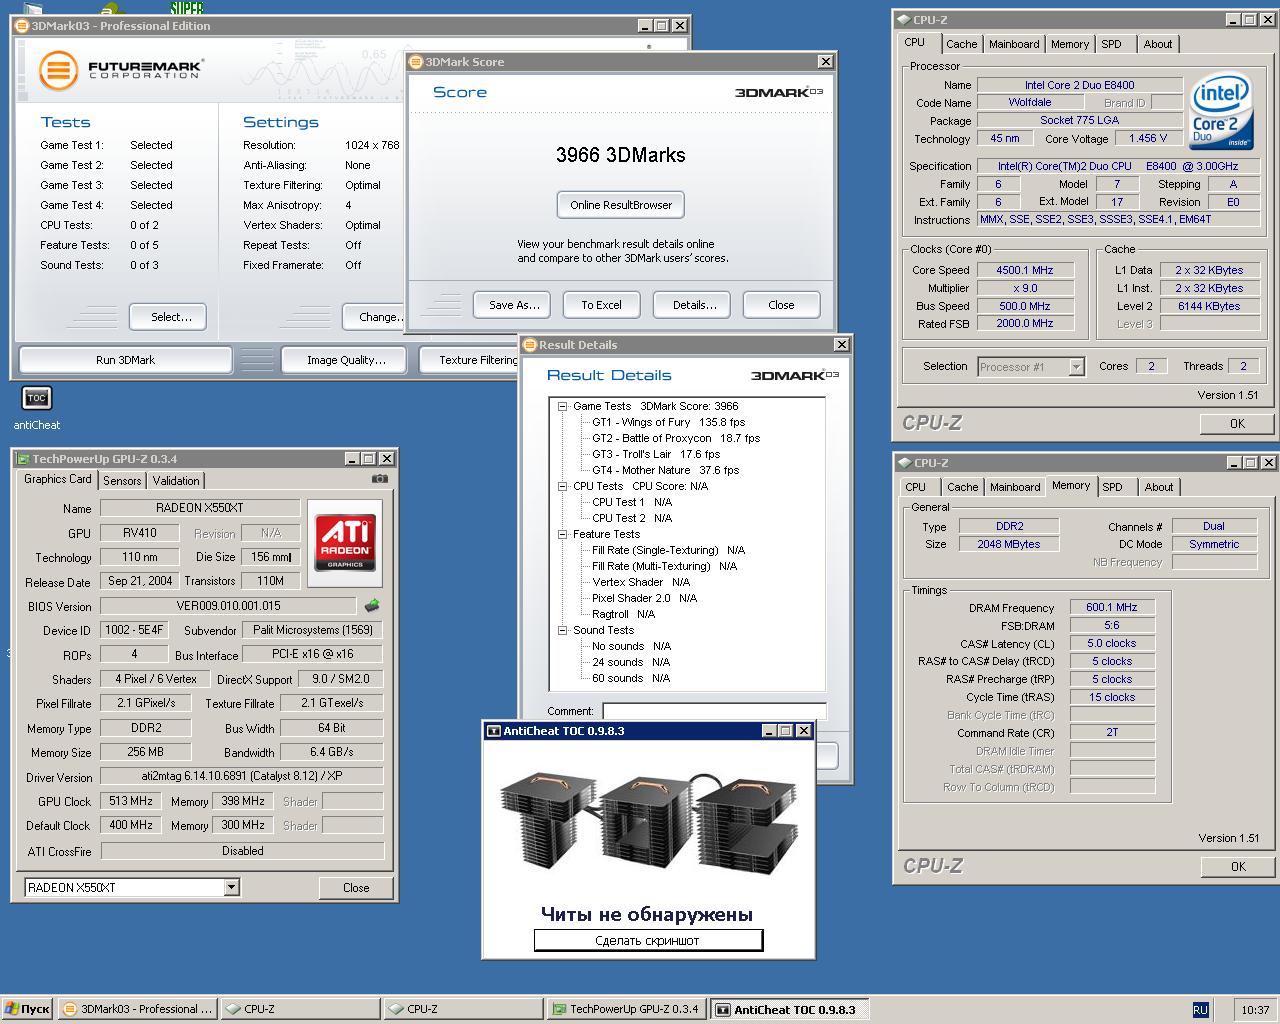The height and width of the screenshot is (1024, 1280).
Task: Click the Save As... button
Action: [x=514, y=305]
